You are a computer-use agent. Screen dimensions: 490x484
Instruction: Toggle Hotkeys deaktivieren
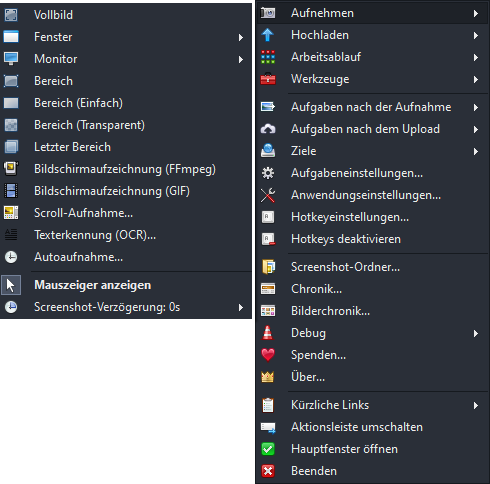tap(372, 239)
